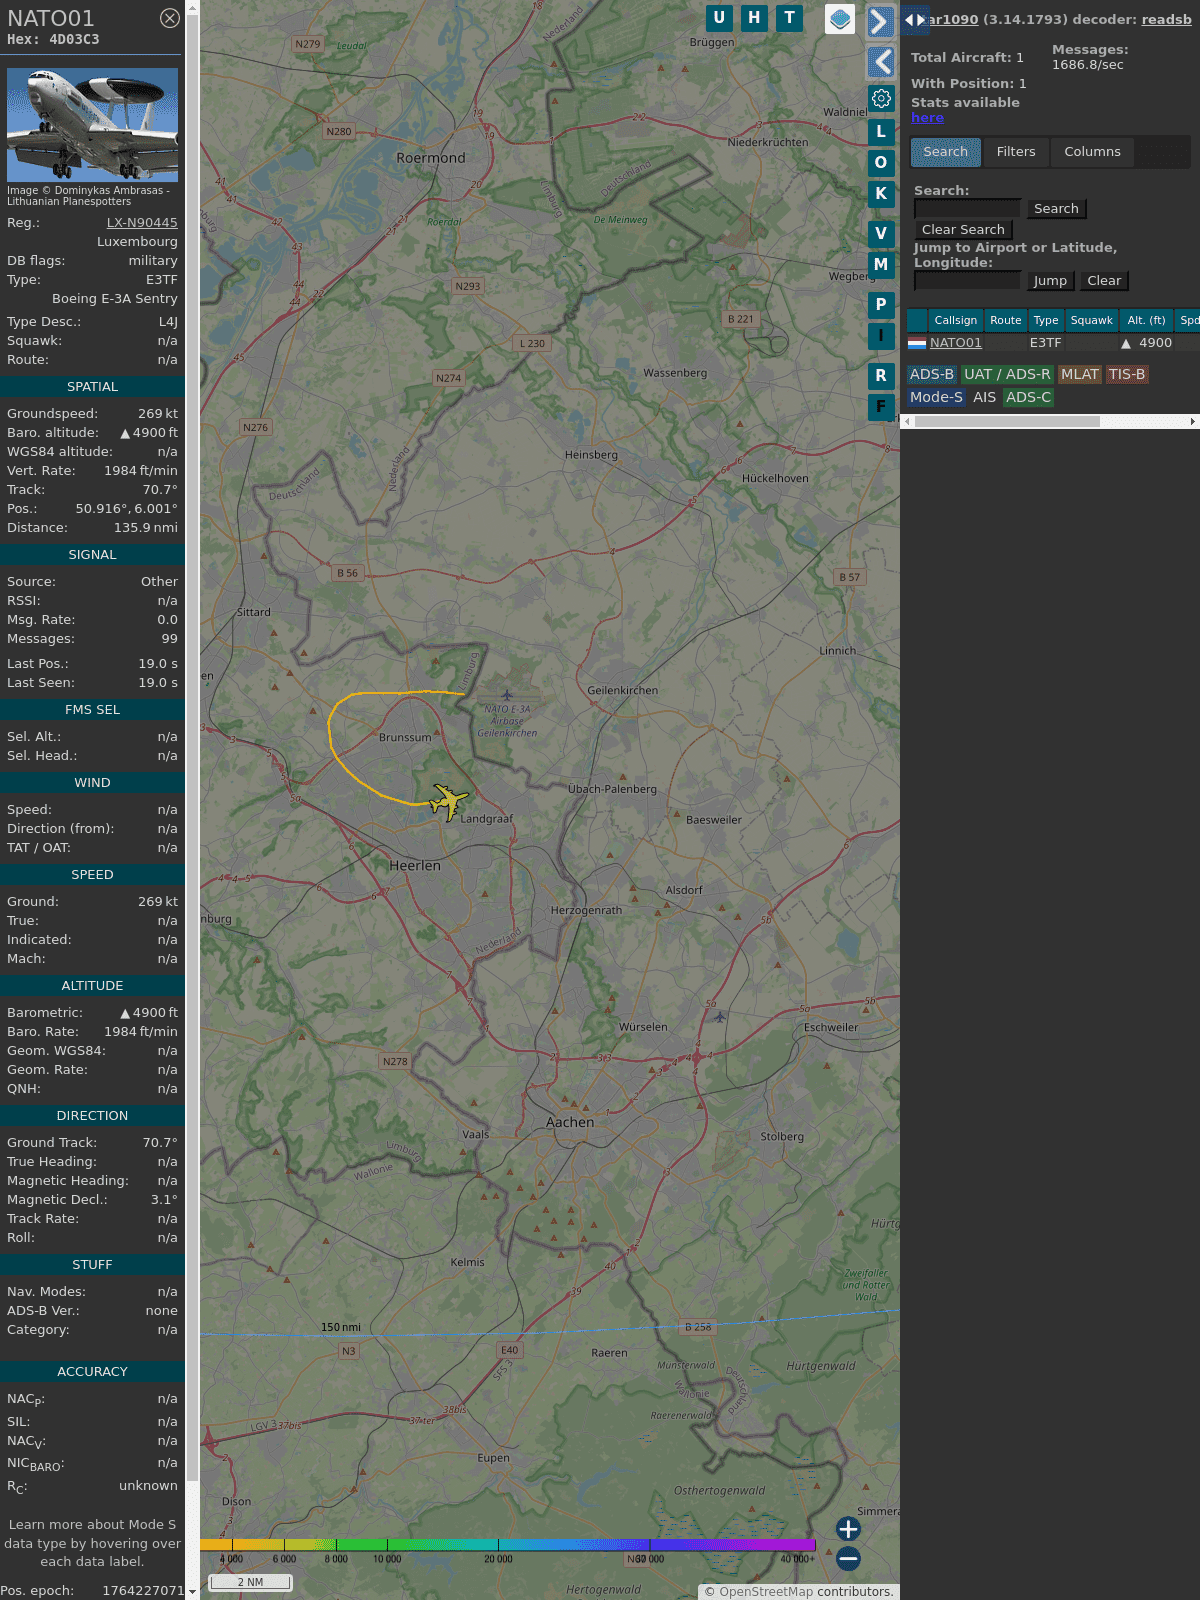Toggle the H map button
1200x1600 pixels.
pyautogui.click(x=754, y=18)
